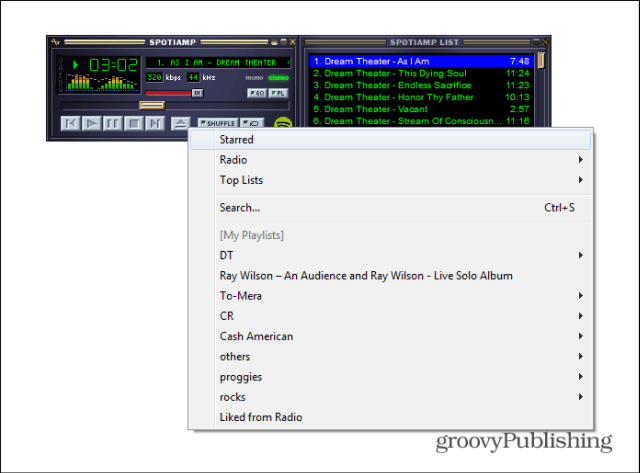640x473 pixels.
Task: Close the Spotiamp main window
Action: pyautogui.click(x=293, y=42)
